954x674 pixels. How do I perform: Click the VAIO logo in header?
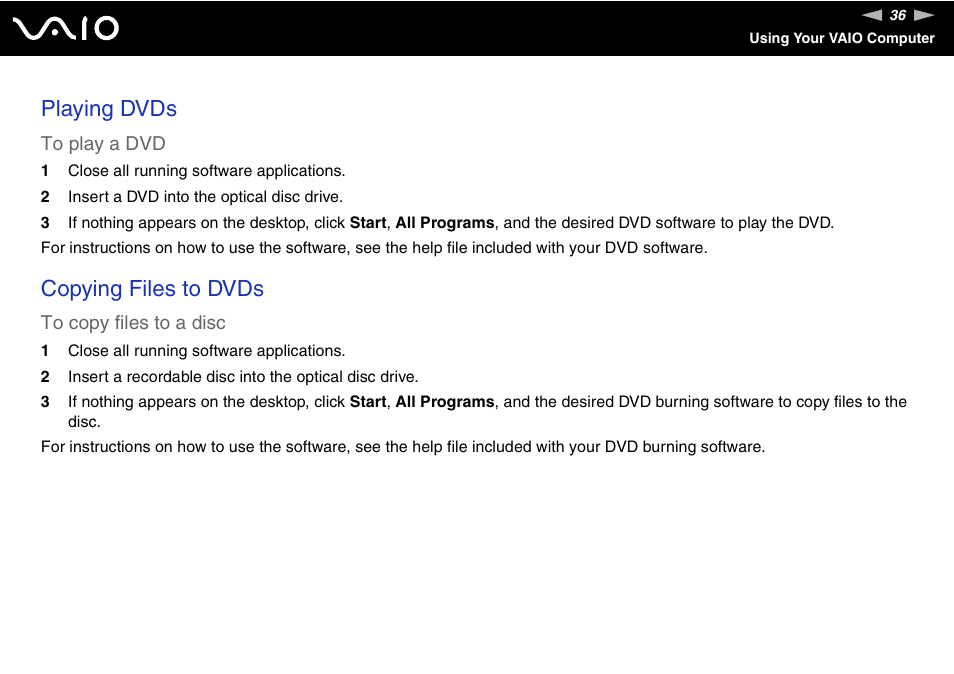point(66,29)
